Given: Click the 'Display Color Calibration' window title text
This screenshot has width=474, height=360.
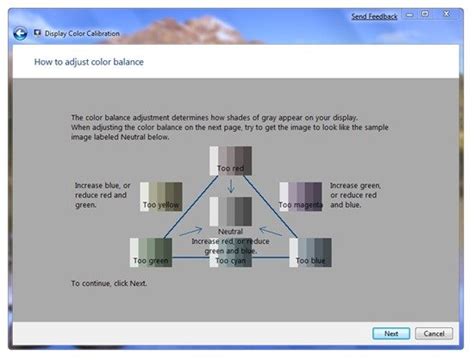Looking at the screenshot, I should click(82, 33).
